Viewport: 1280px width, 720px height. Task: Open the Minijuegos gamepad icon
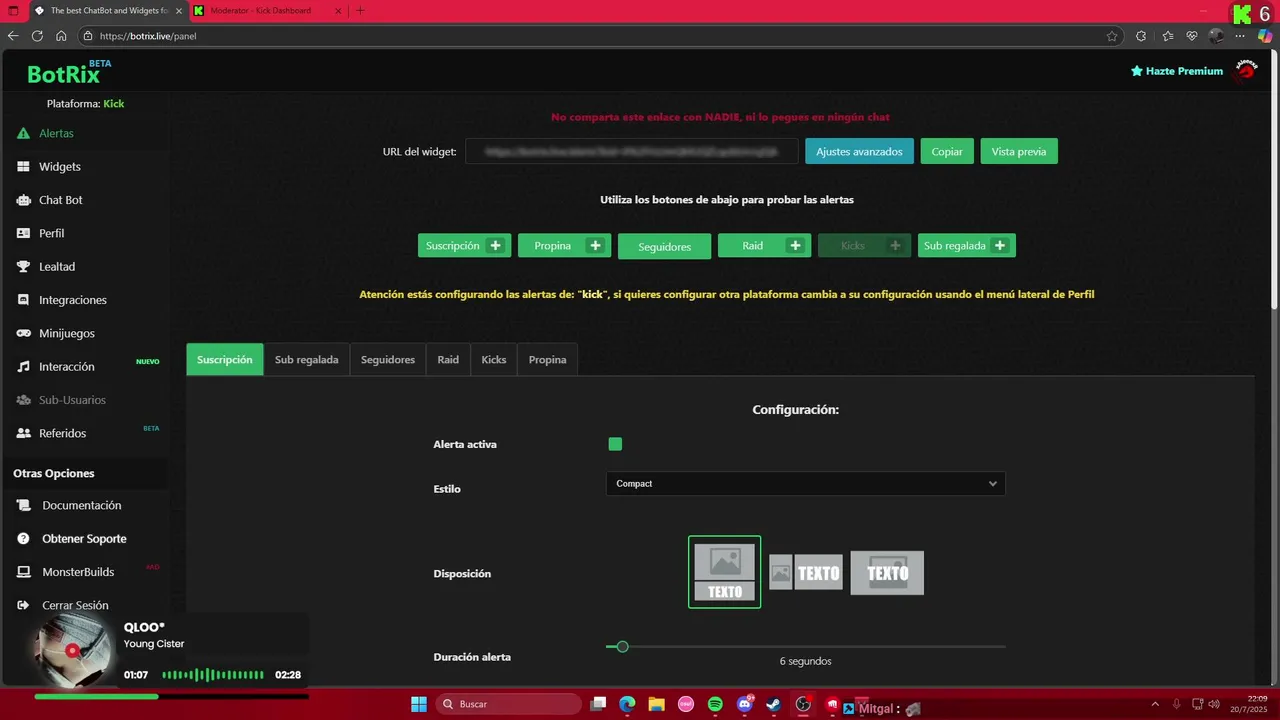tap(23, 333)
